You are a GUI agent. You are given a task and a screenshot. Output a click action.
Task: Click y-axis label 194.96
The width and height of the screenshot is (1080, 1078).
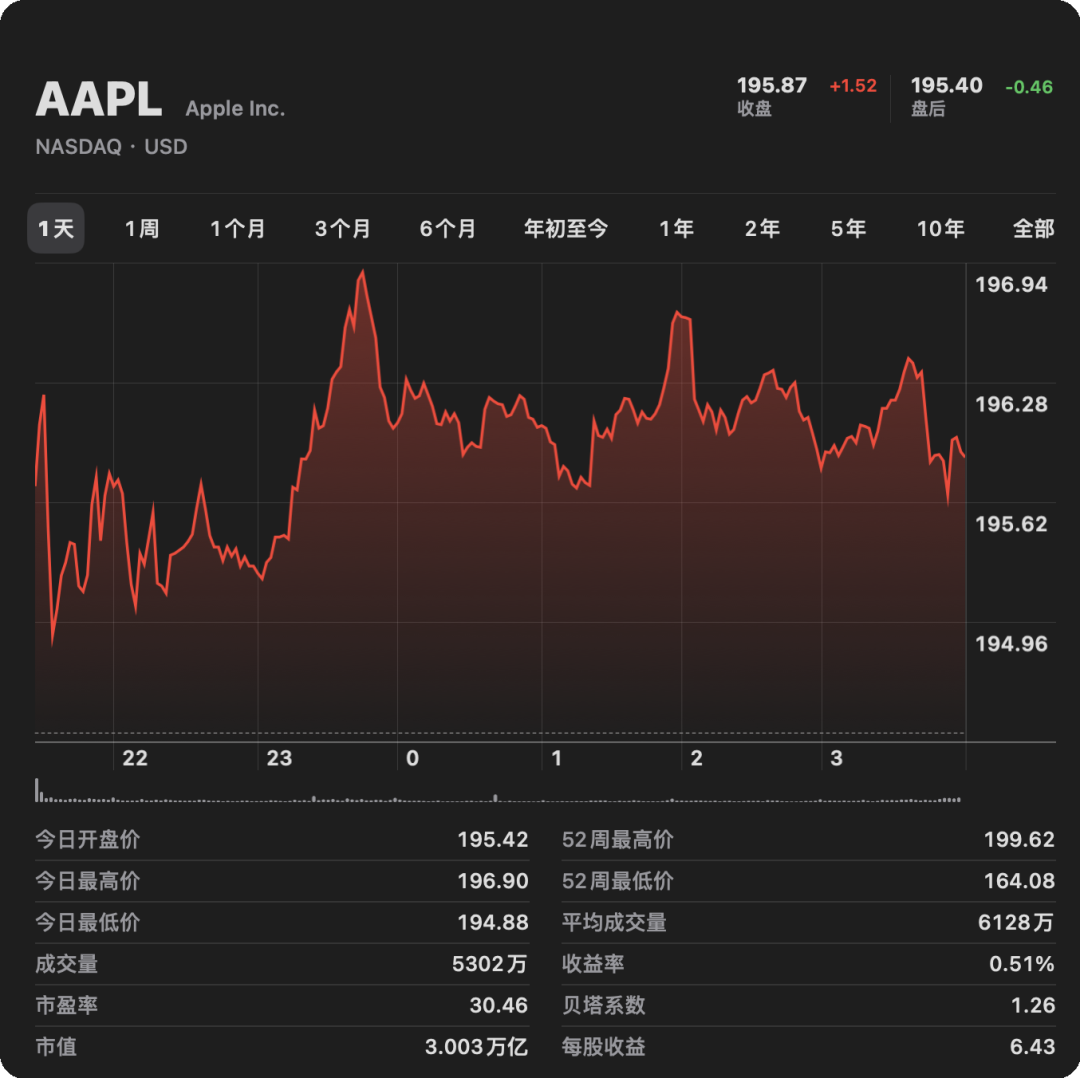coord(1011,644)
